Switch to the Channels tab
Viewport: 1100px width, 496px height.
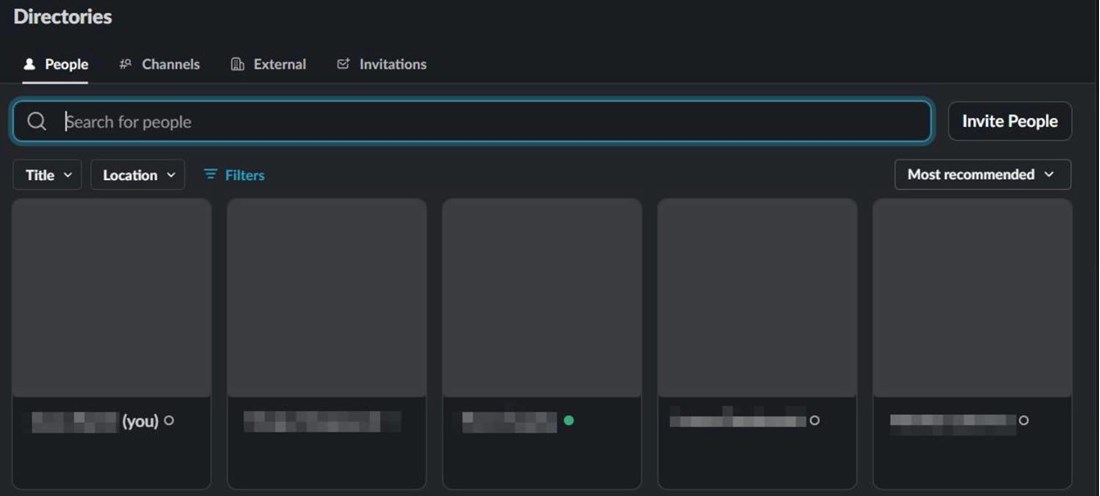[x=170, y=64]
